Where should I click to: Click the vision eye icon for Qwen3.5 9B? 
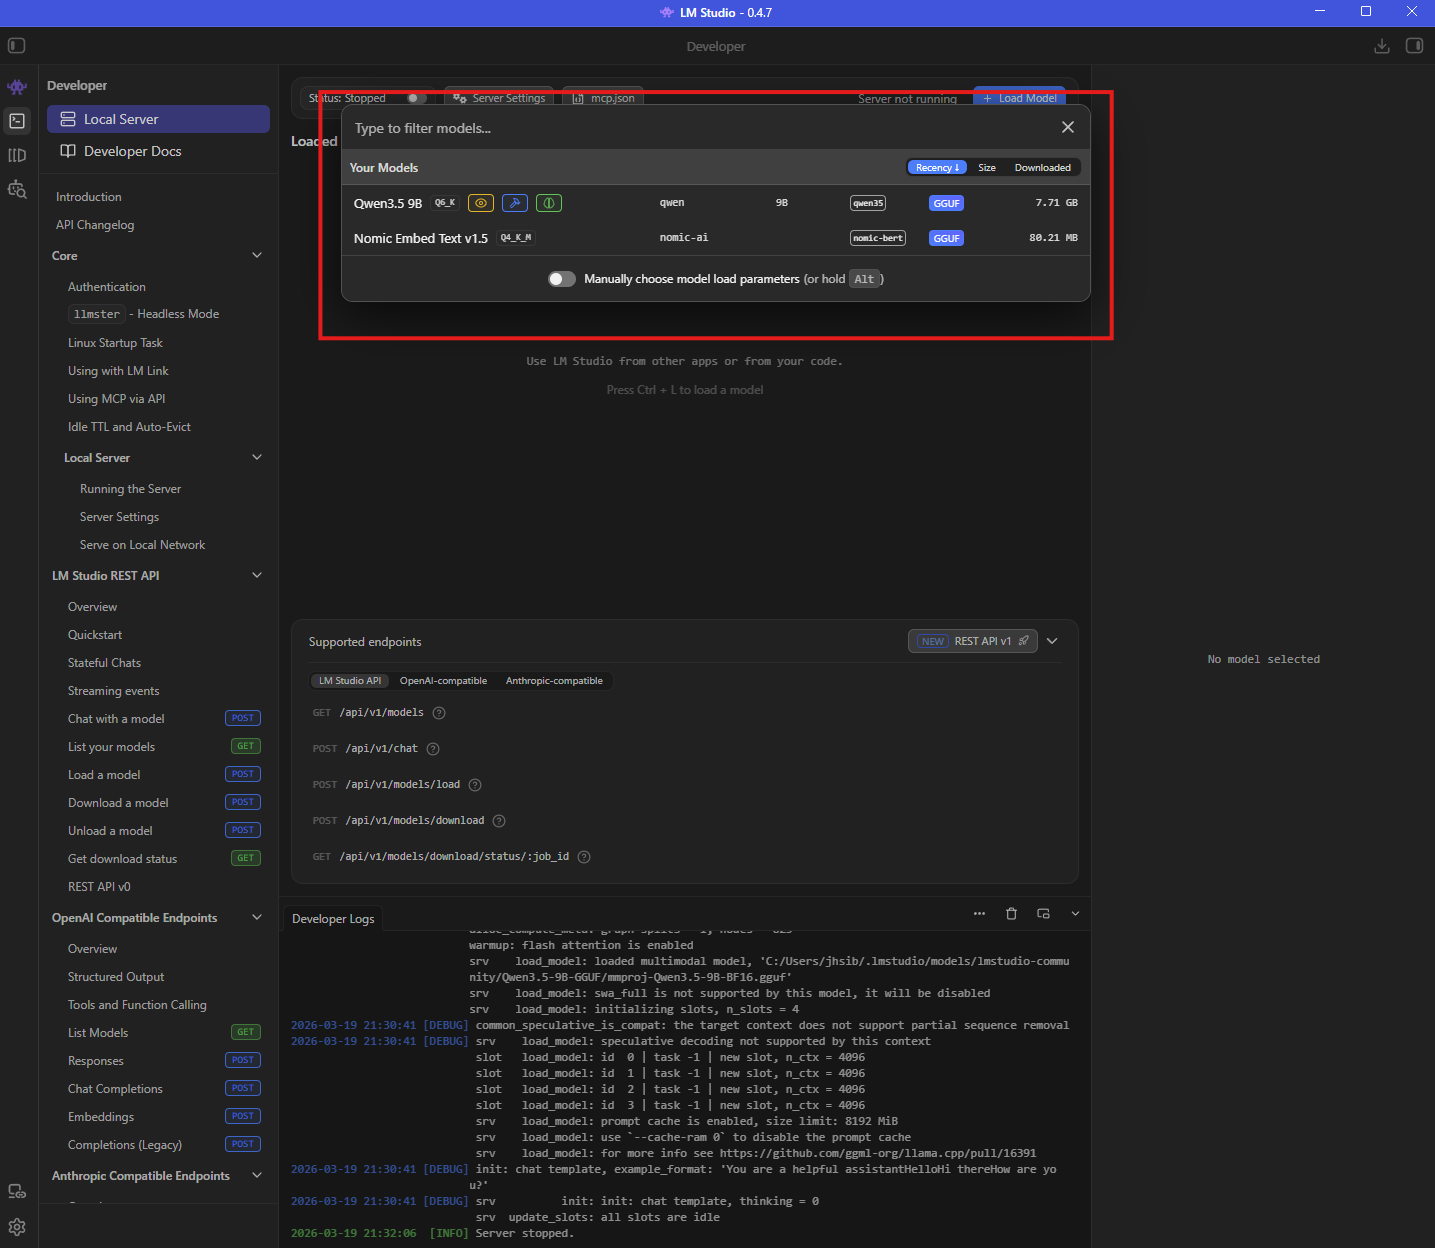coord(481,203)
